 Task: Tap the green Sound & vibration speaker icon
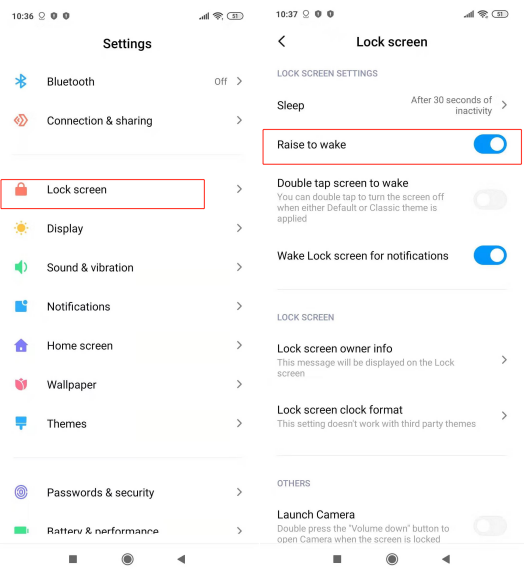(x=21, y=267)
